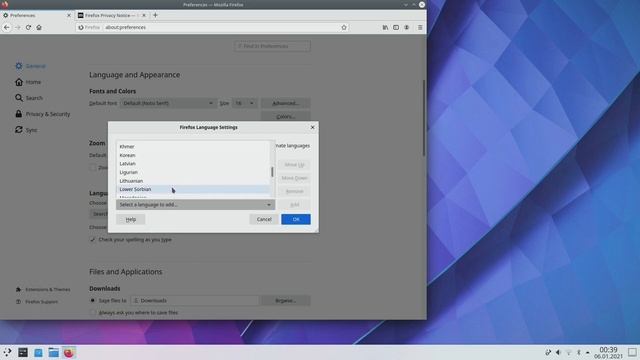Open Privacy & Security preferences
640x360 pixels.
tap(42, 114)
